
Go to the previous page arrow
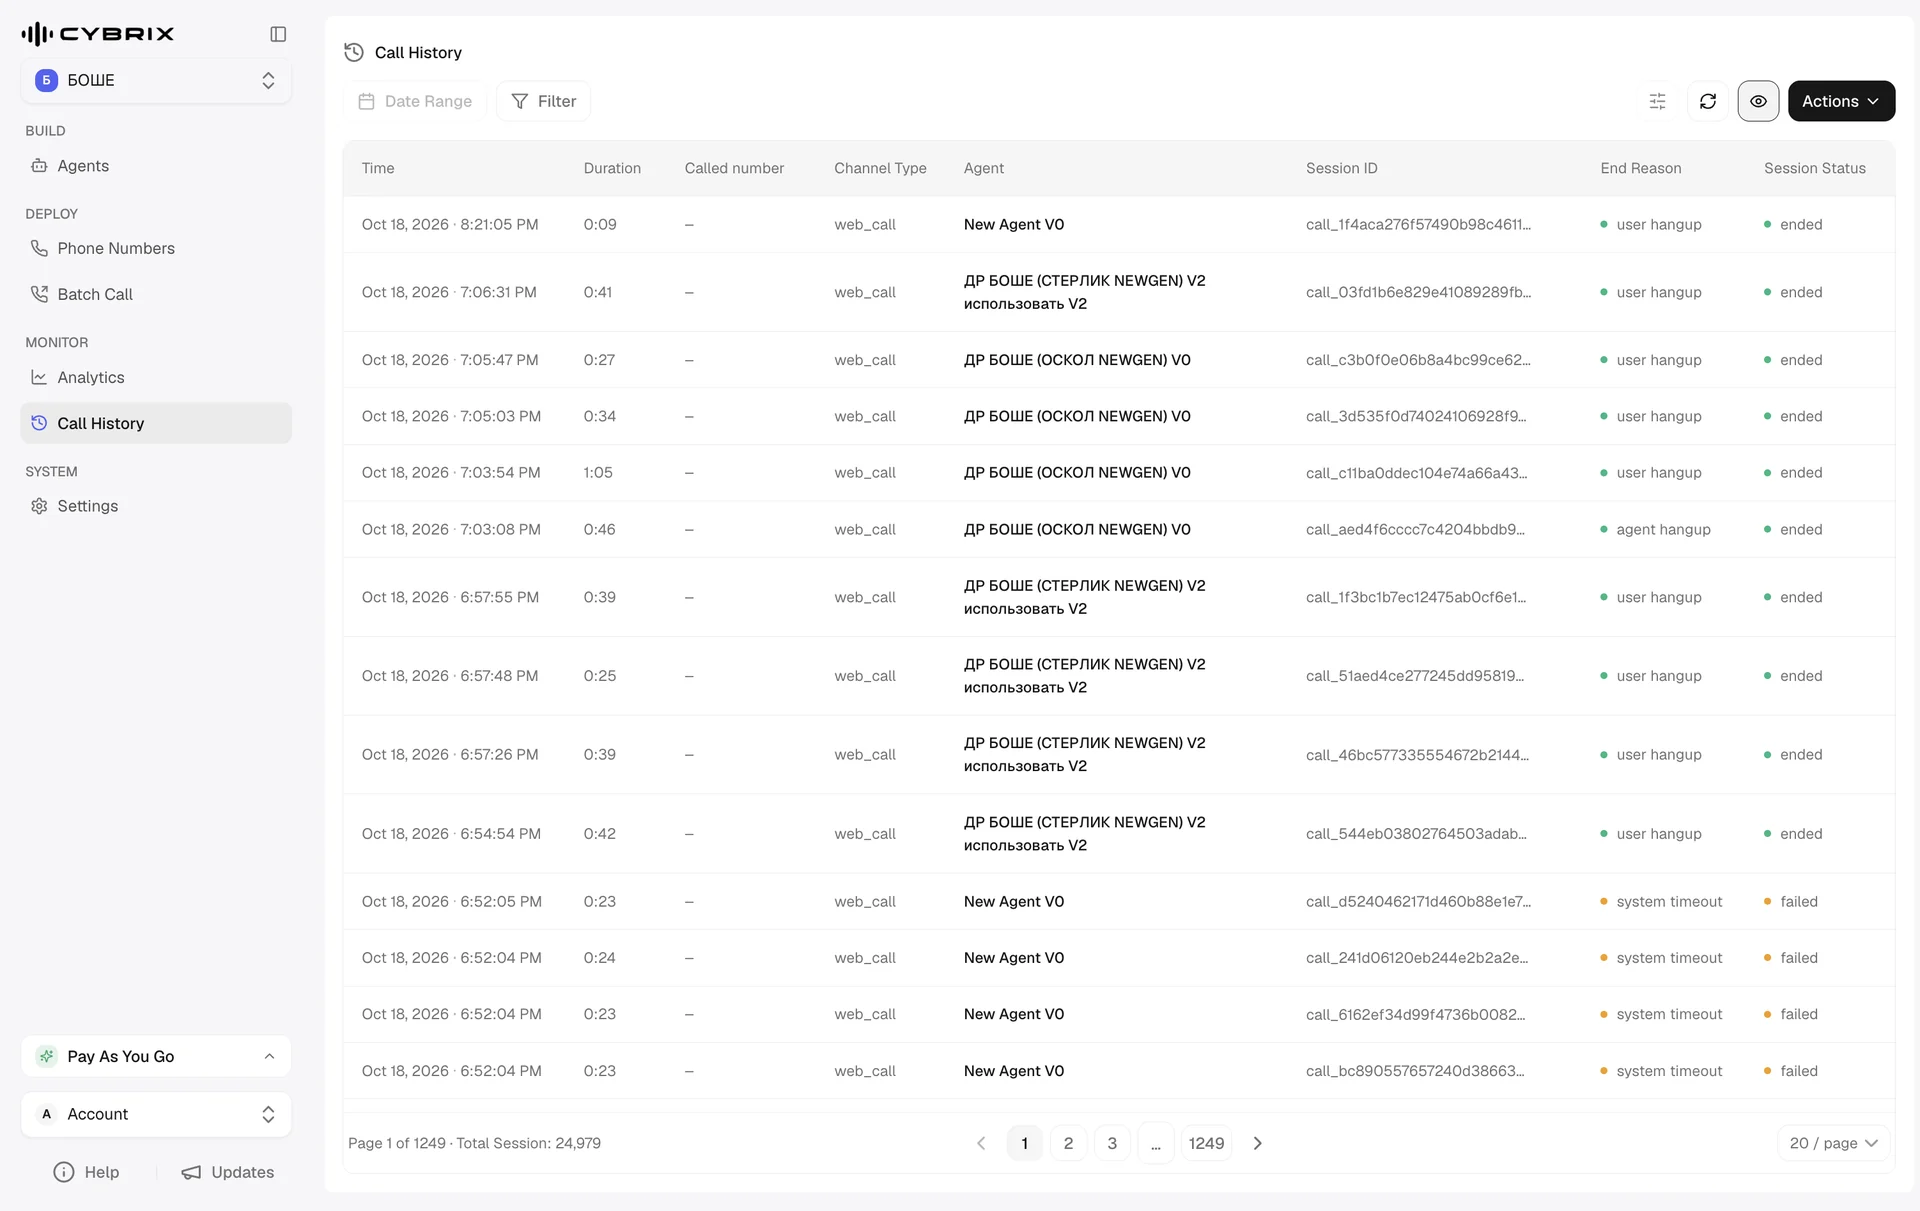tap(981, 1143)
